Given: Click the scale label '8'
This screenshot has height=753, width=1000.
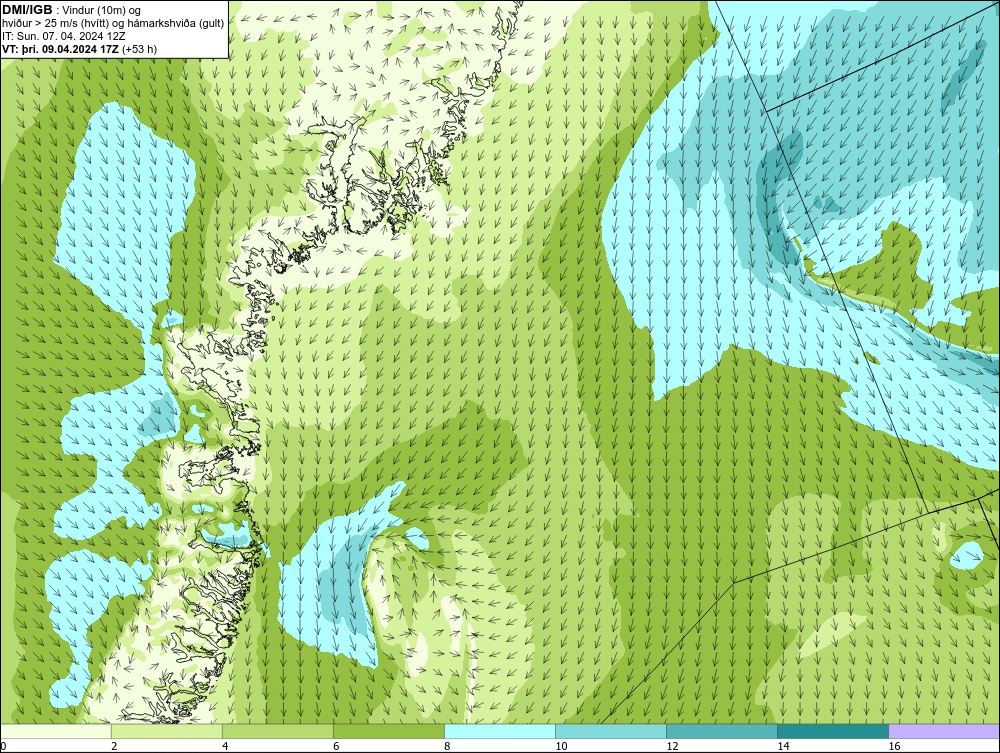Looking at the screenshot, I should click(x=447, y=746).
